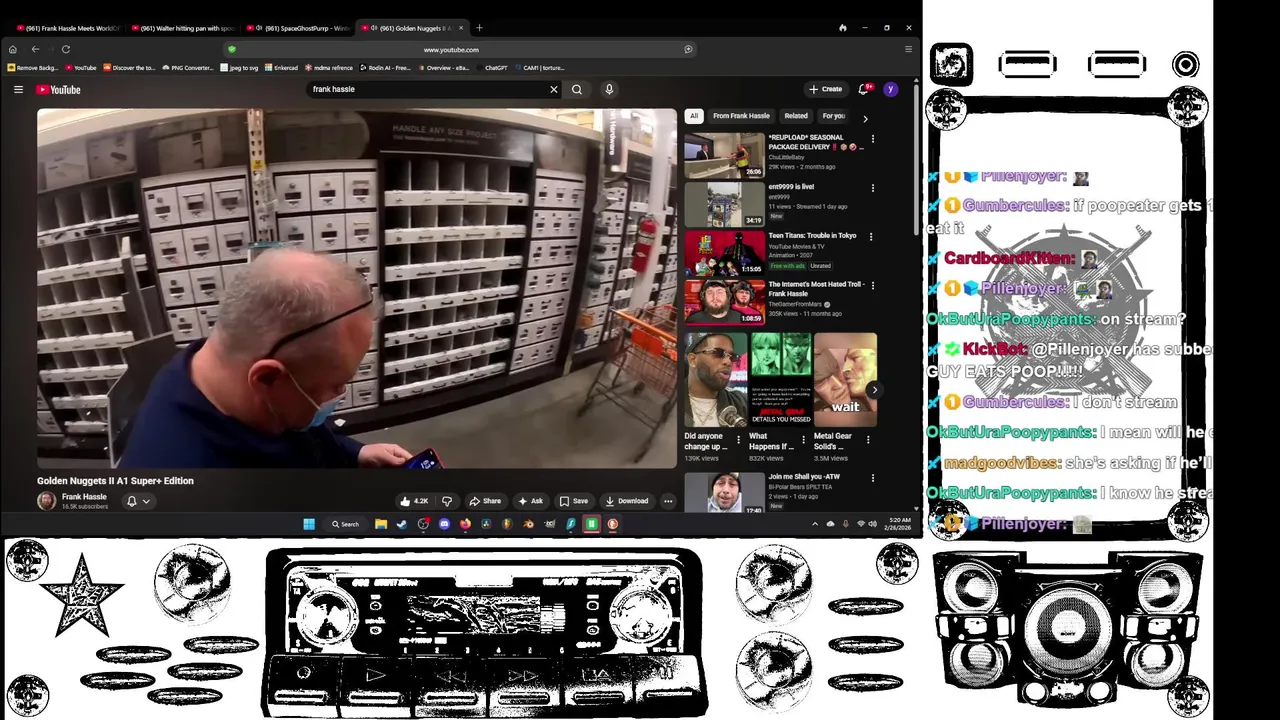Open the taskbar Search box
The height and width of the screenshot is (720, 1280).
coord(346,524)
